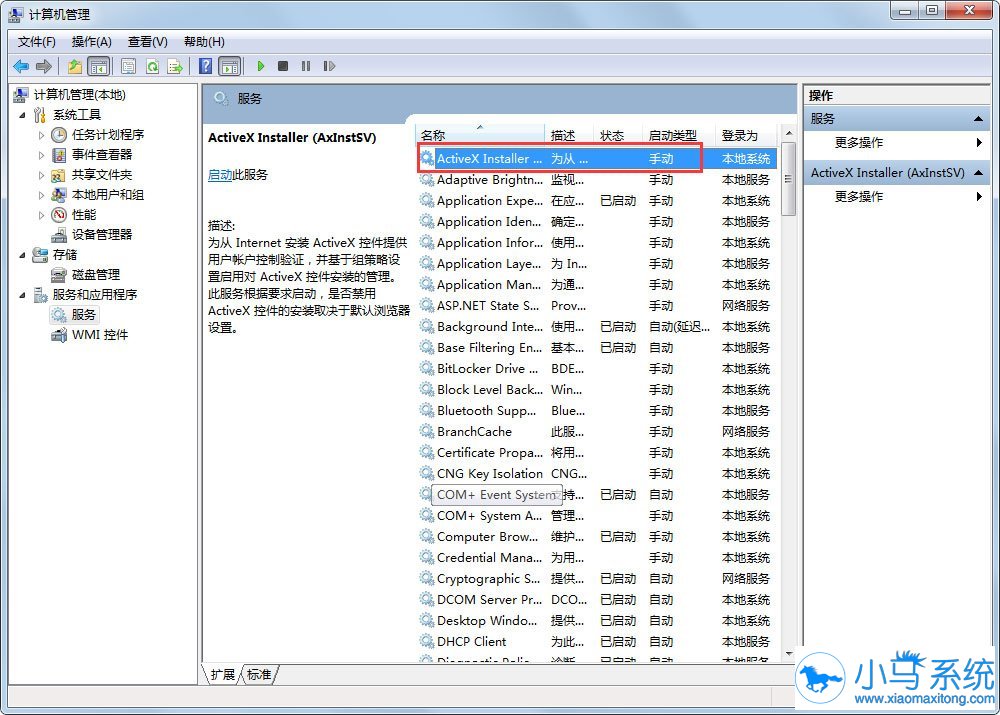
Task: Expand the 共享文件夹 node arrow
Action: point(41,175)
